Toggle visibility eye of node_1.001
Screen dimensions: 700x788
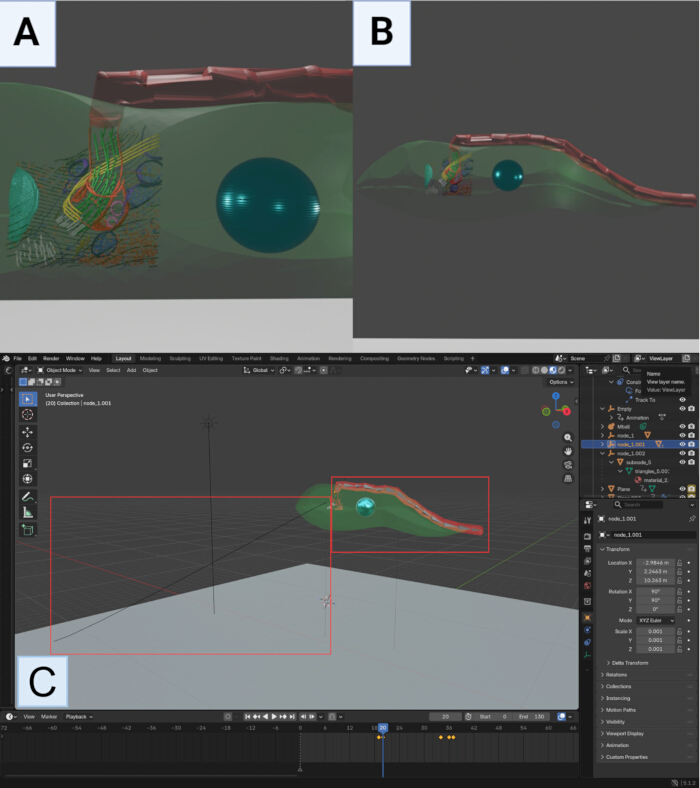pos(682,444)
